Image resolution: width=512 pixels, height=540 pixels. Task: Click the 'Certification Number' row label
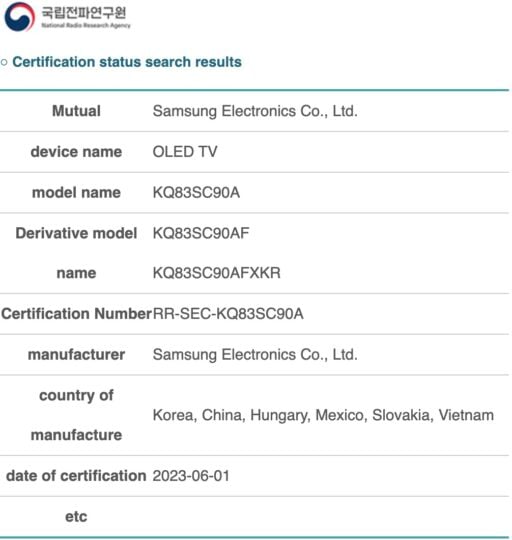point(76,314)
